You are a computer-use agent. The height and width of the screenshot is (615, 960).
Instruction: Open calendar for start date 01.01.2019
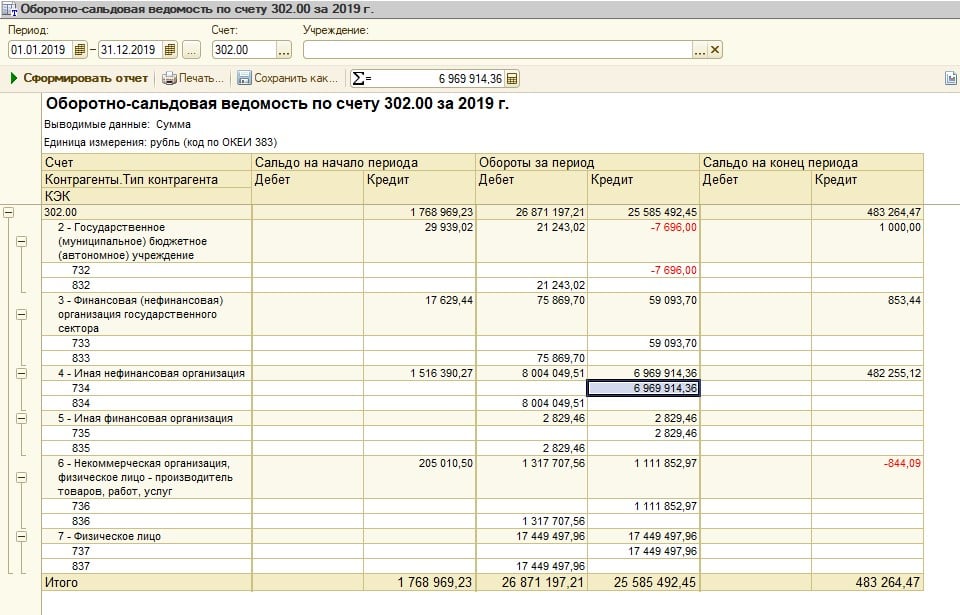click(x=80, y=50)
